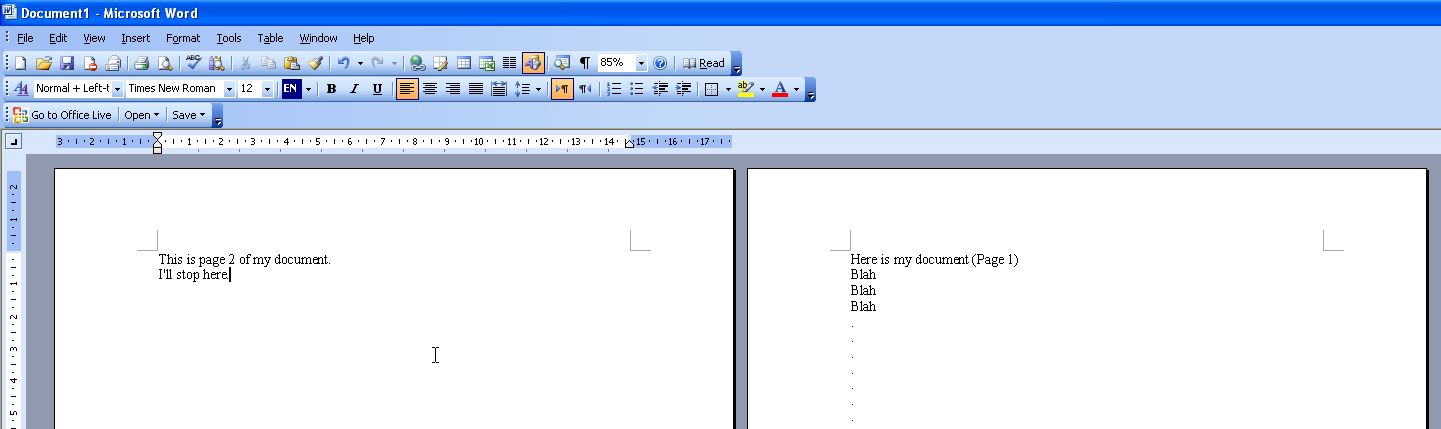Toggle Align Left
Screen dimensions: 1441x429
(x=407, y=89)
